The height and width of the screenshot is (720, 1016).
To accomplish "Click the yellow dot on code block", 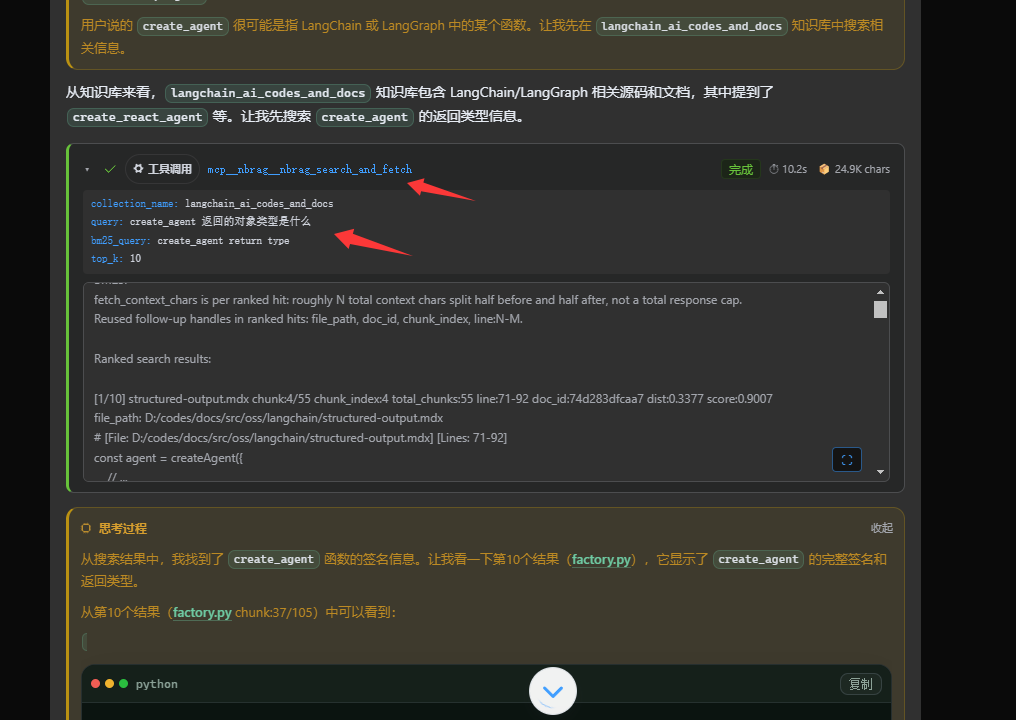I will point(109,684).
